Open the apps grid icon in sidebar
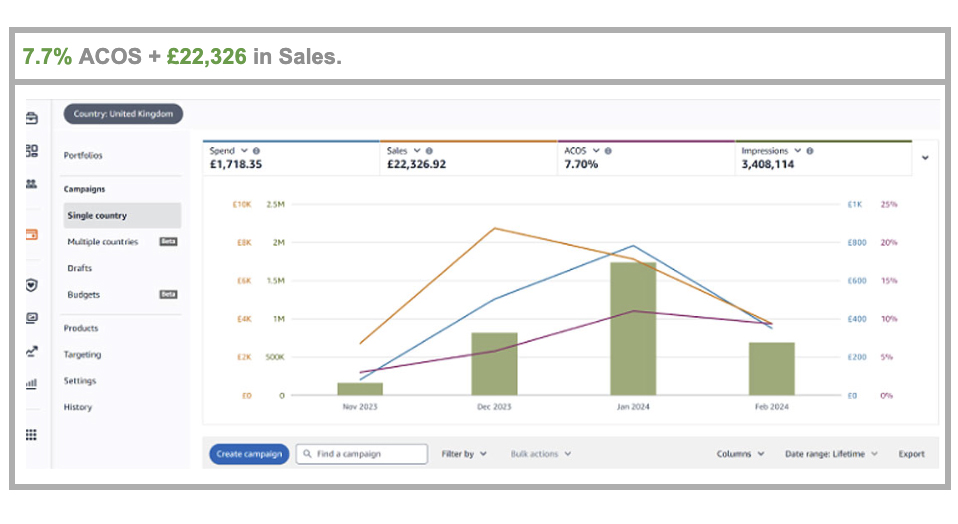The image size is (958, 524). [32, 434]
